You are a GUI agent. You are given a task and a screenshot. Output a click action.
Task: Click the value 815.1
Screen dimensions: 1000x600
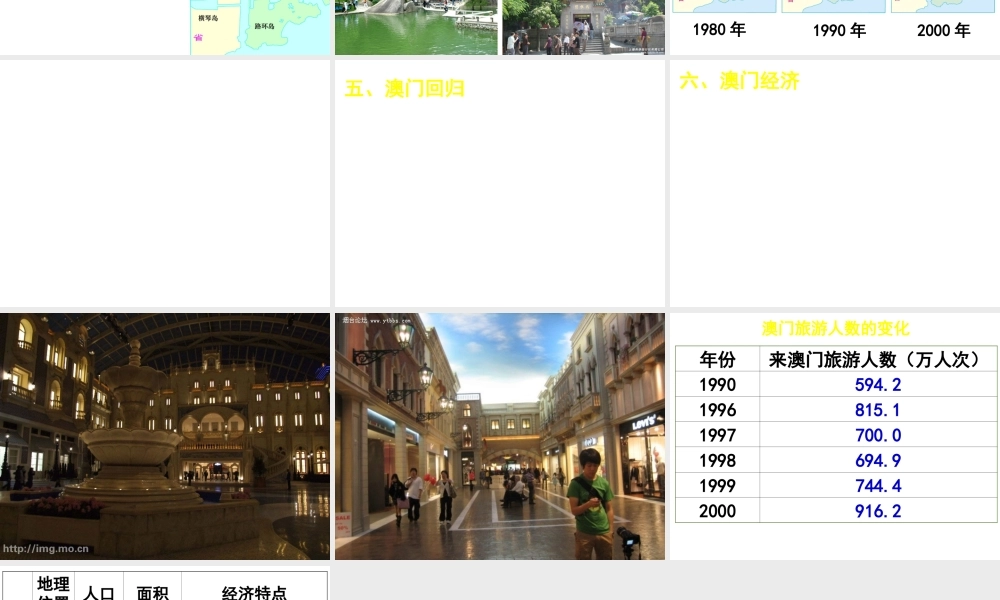(878, 410)
